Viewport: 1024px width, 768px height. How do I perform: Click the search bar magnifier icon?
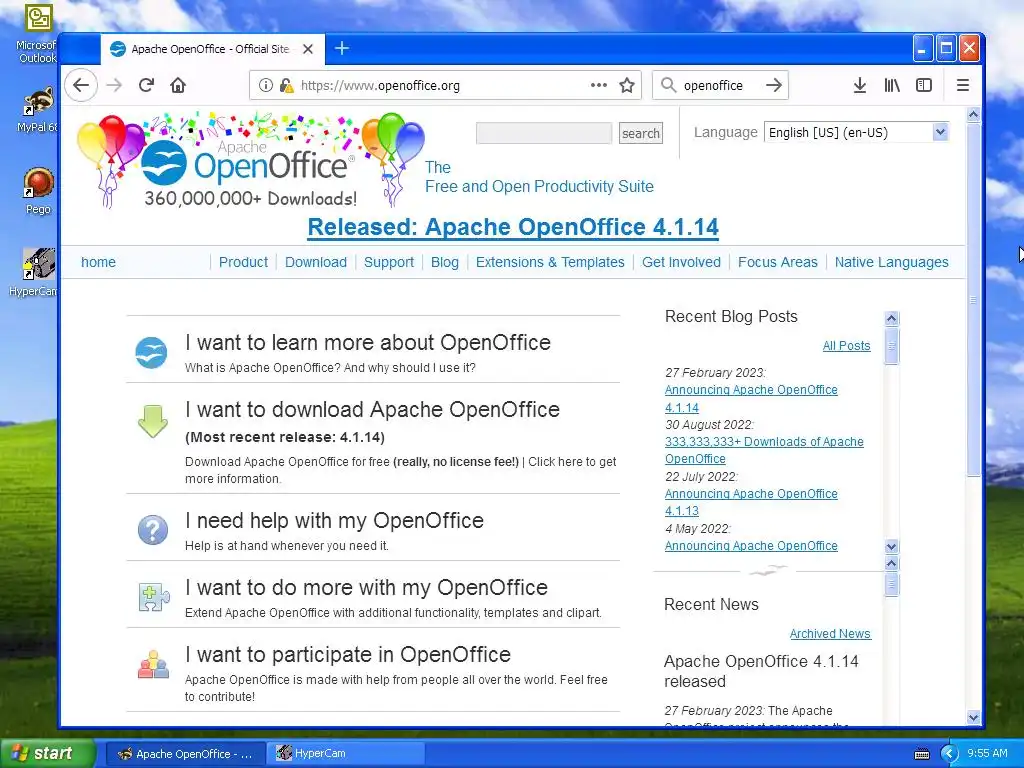coord(668,85)
